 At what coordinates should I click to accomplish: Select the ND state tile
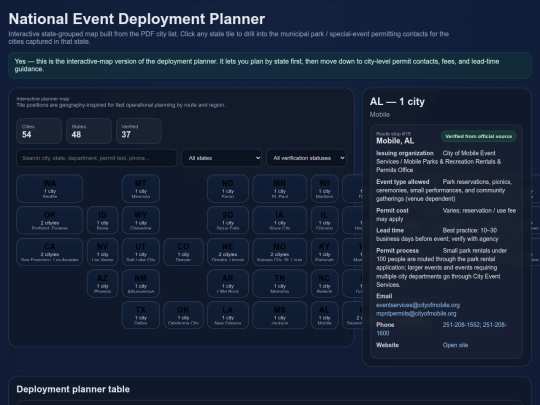pyautogui.click(x=228, y=188)
